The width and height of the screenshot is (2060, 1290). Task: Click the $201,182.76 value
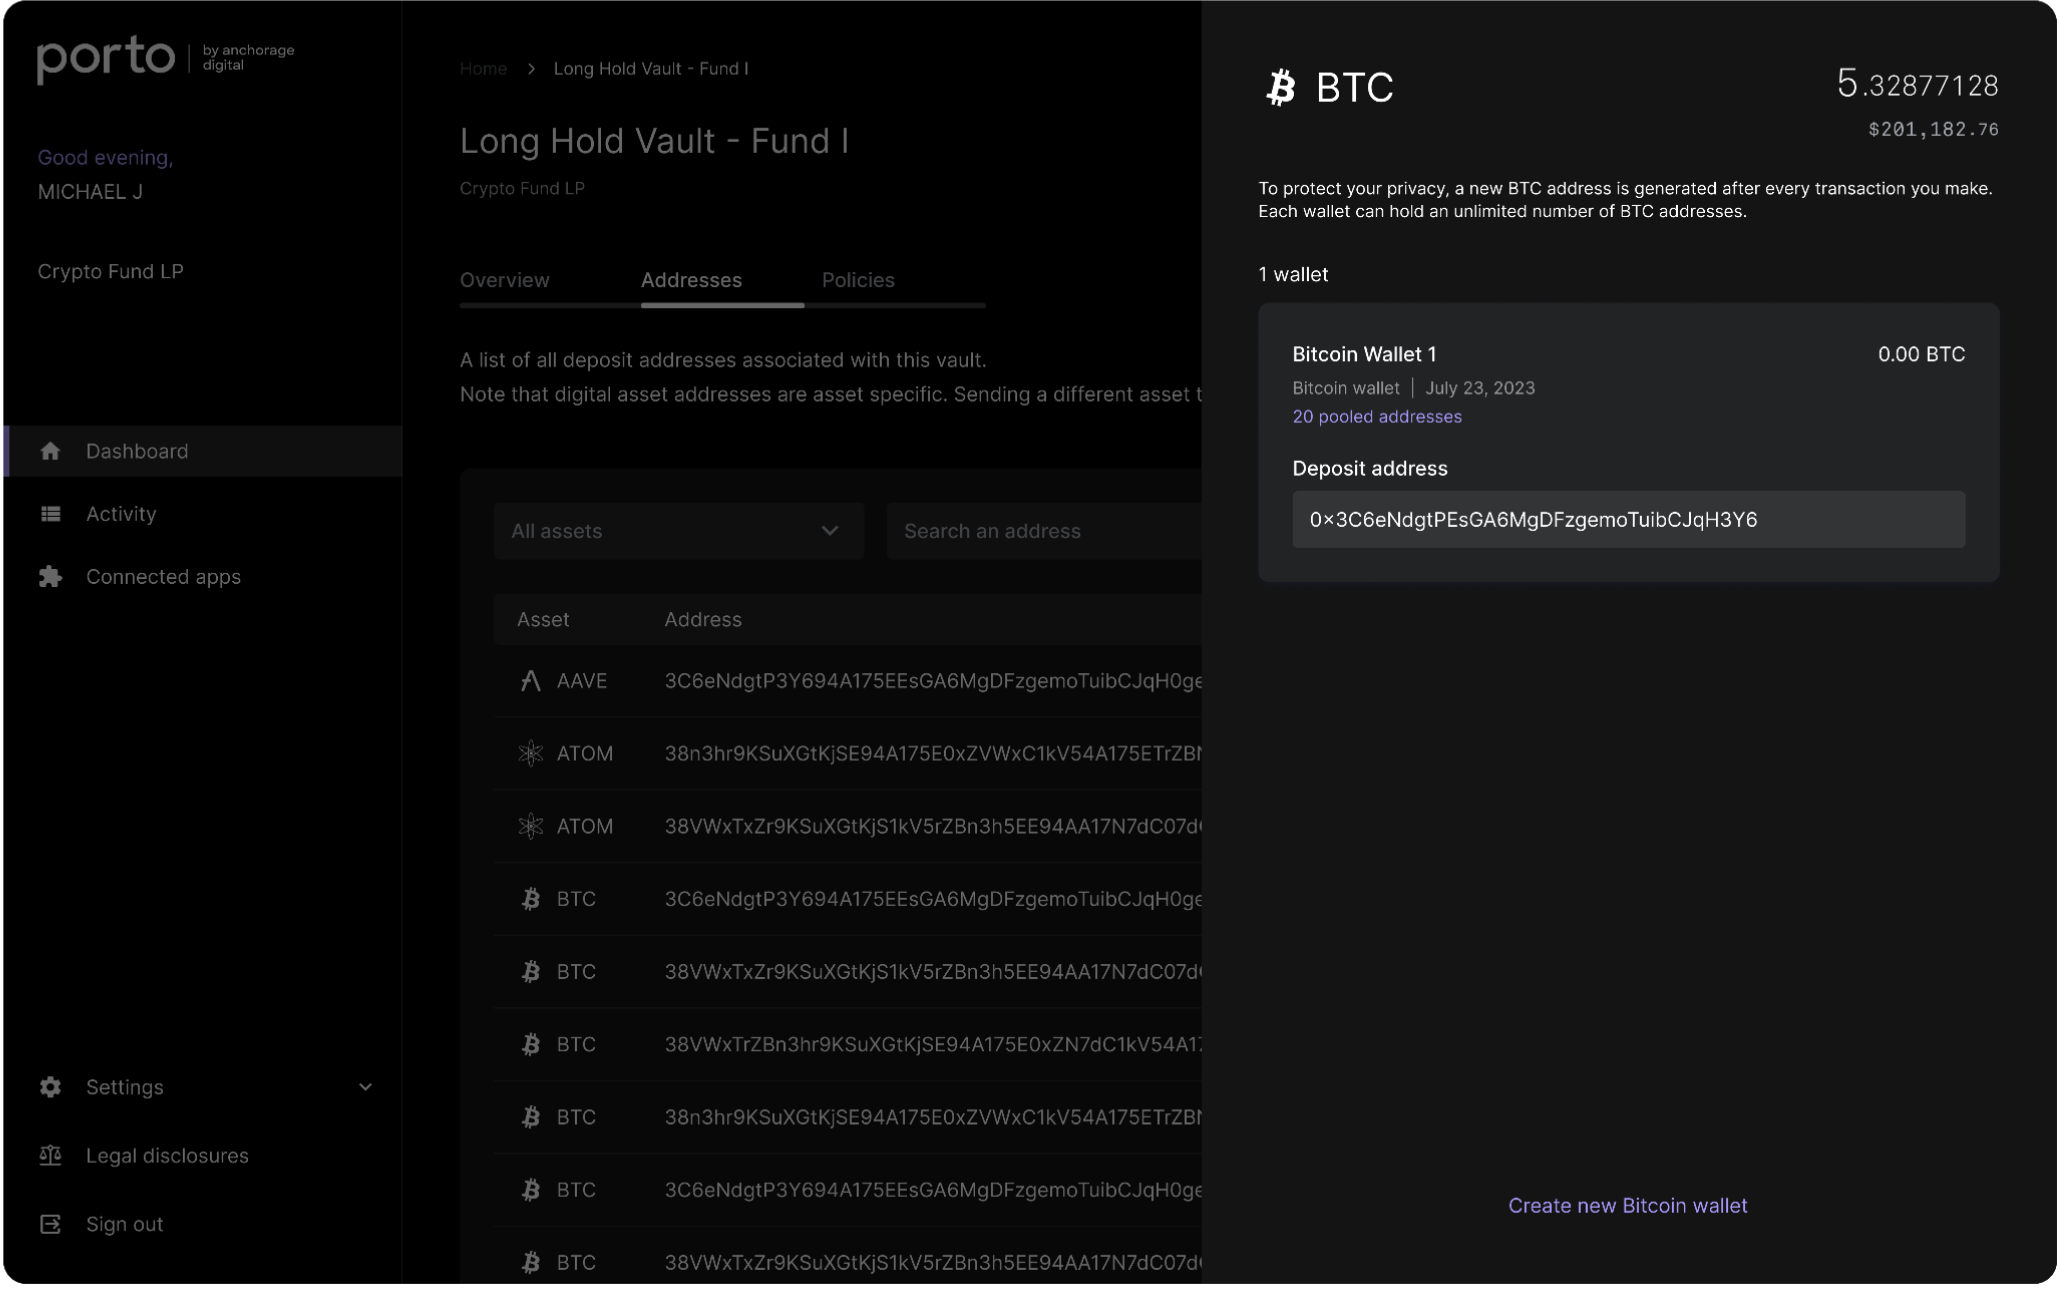[1933, 130]
